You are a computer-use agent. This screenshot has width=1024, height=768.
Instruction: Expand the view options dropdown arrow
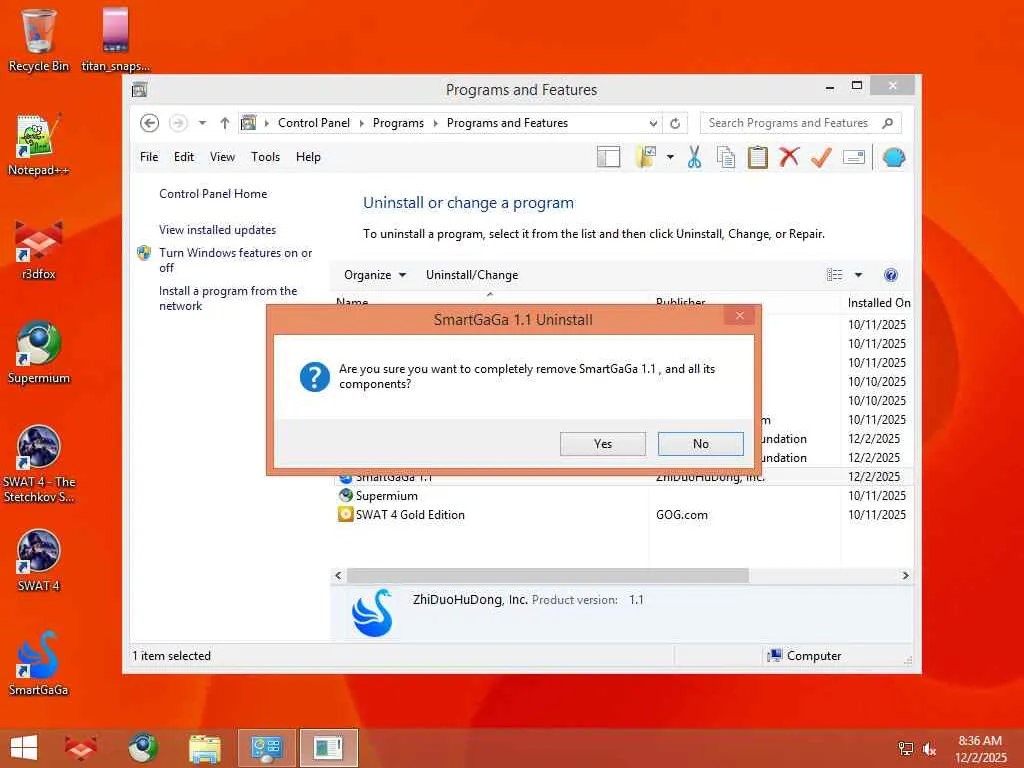pyautogui.click(x=858, y=275)
